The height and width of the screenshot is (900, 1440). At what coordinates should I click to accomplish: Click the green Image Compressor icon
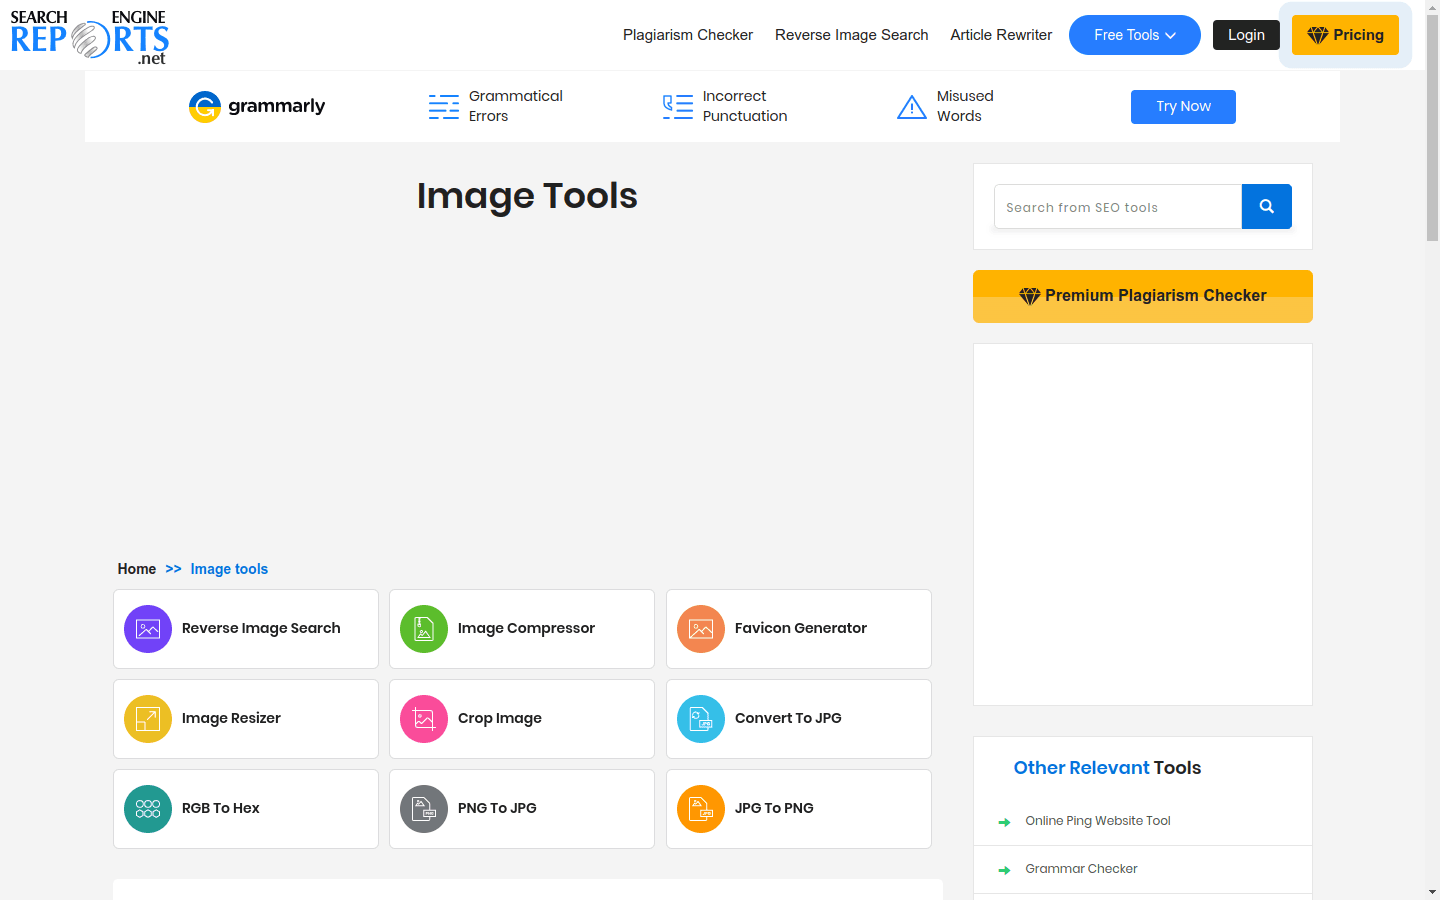pyautogui.click(x=424, y=629)
